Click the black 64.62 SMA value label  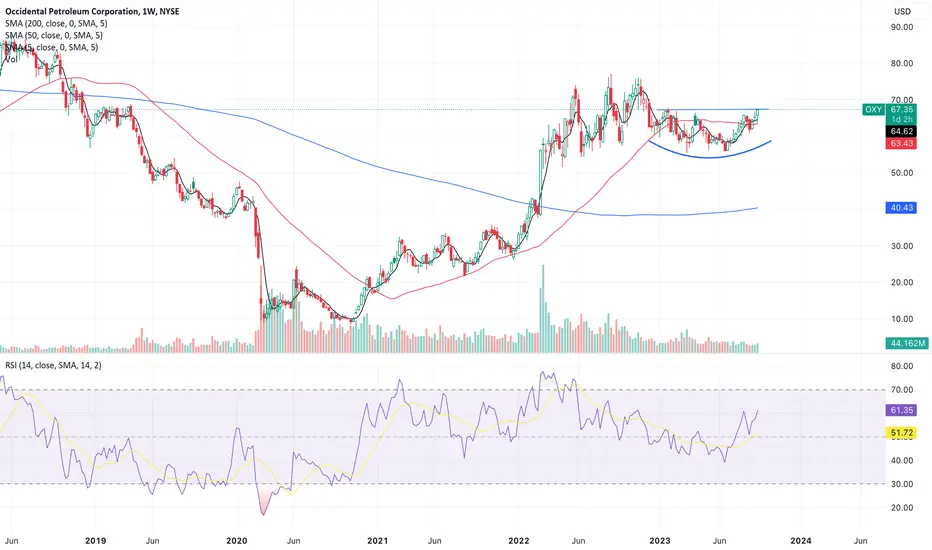902,131
